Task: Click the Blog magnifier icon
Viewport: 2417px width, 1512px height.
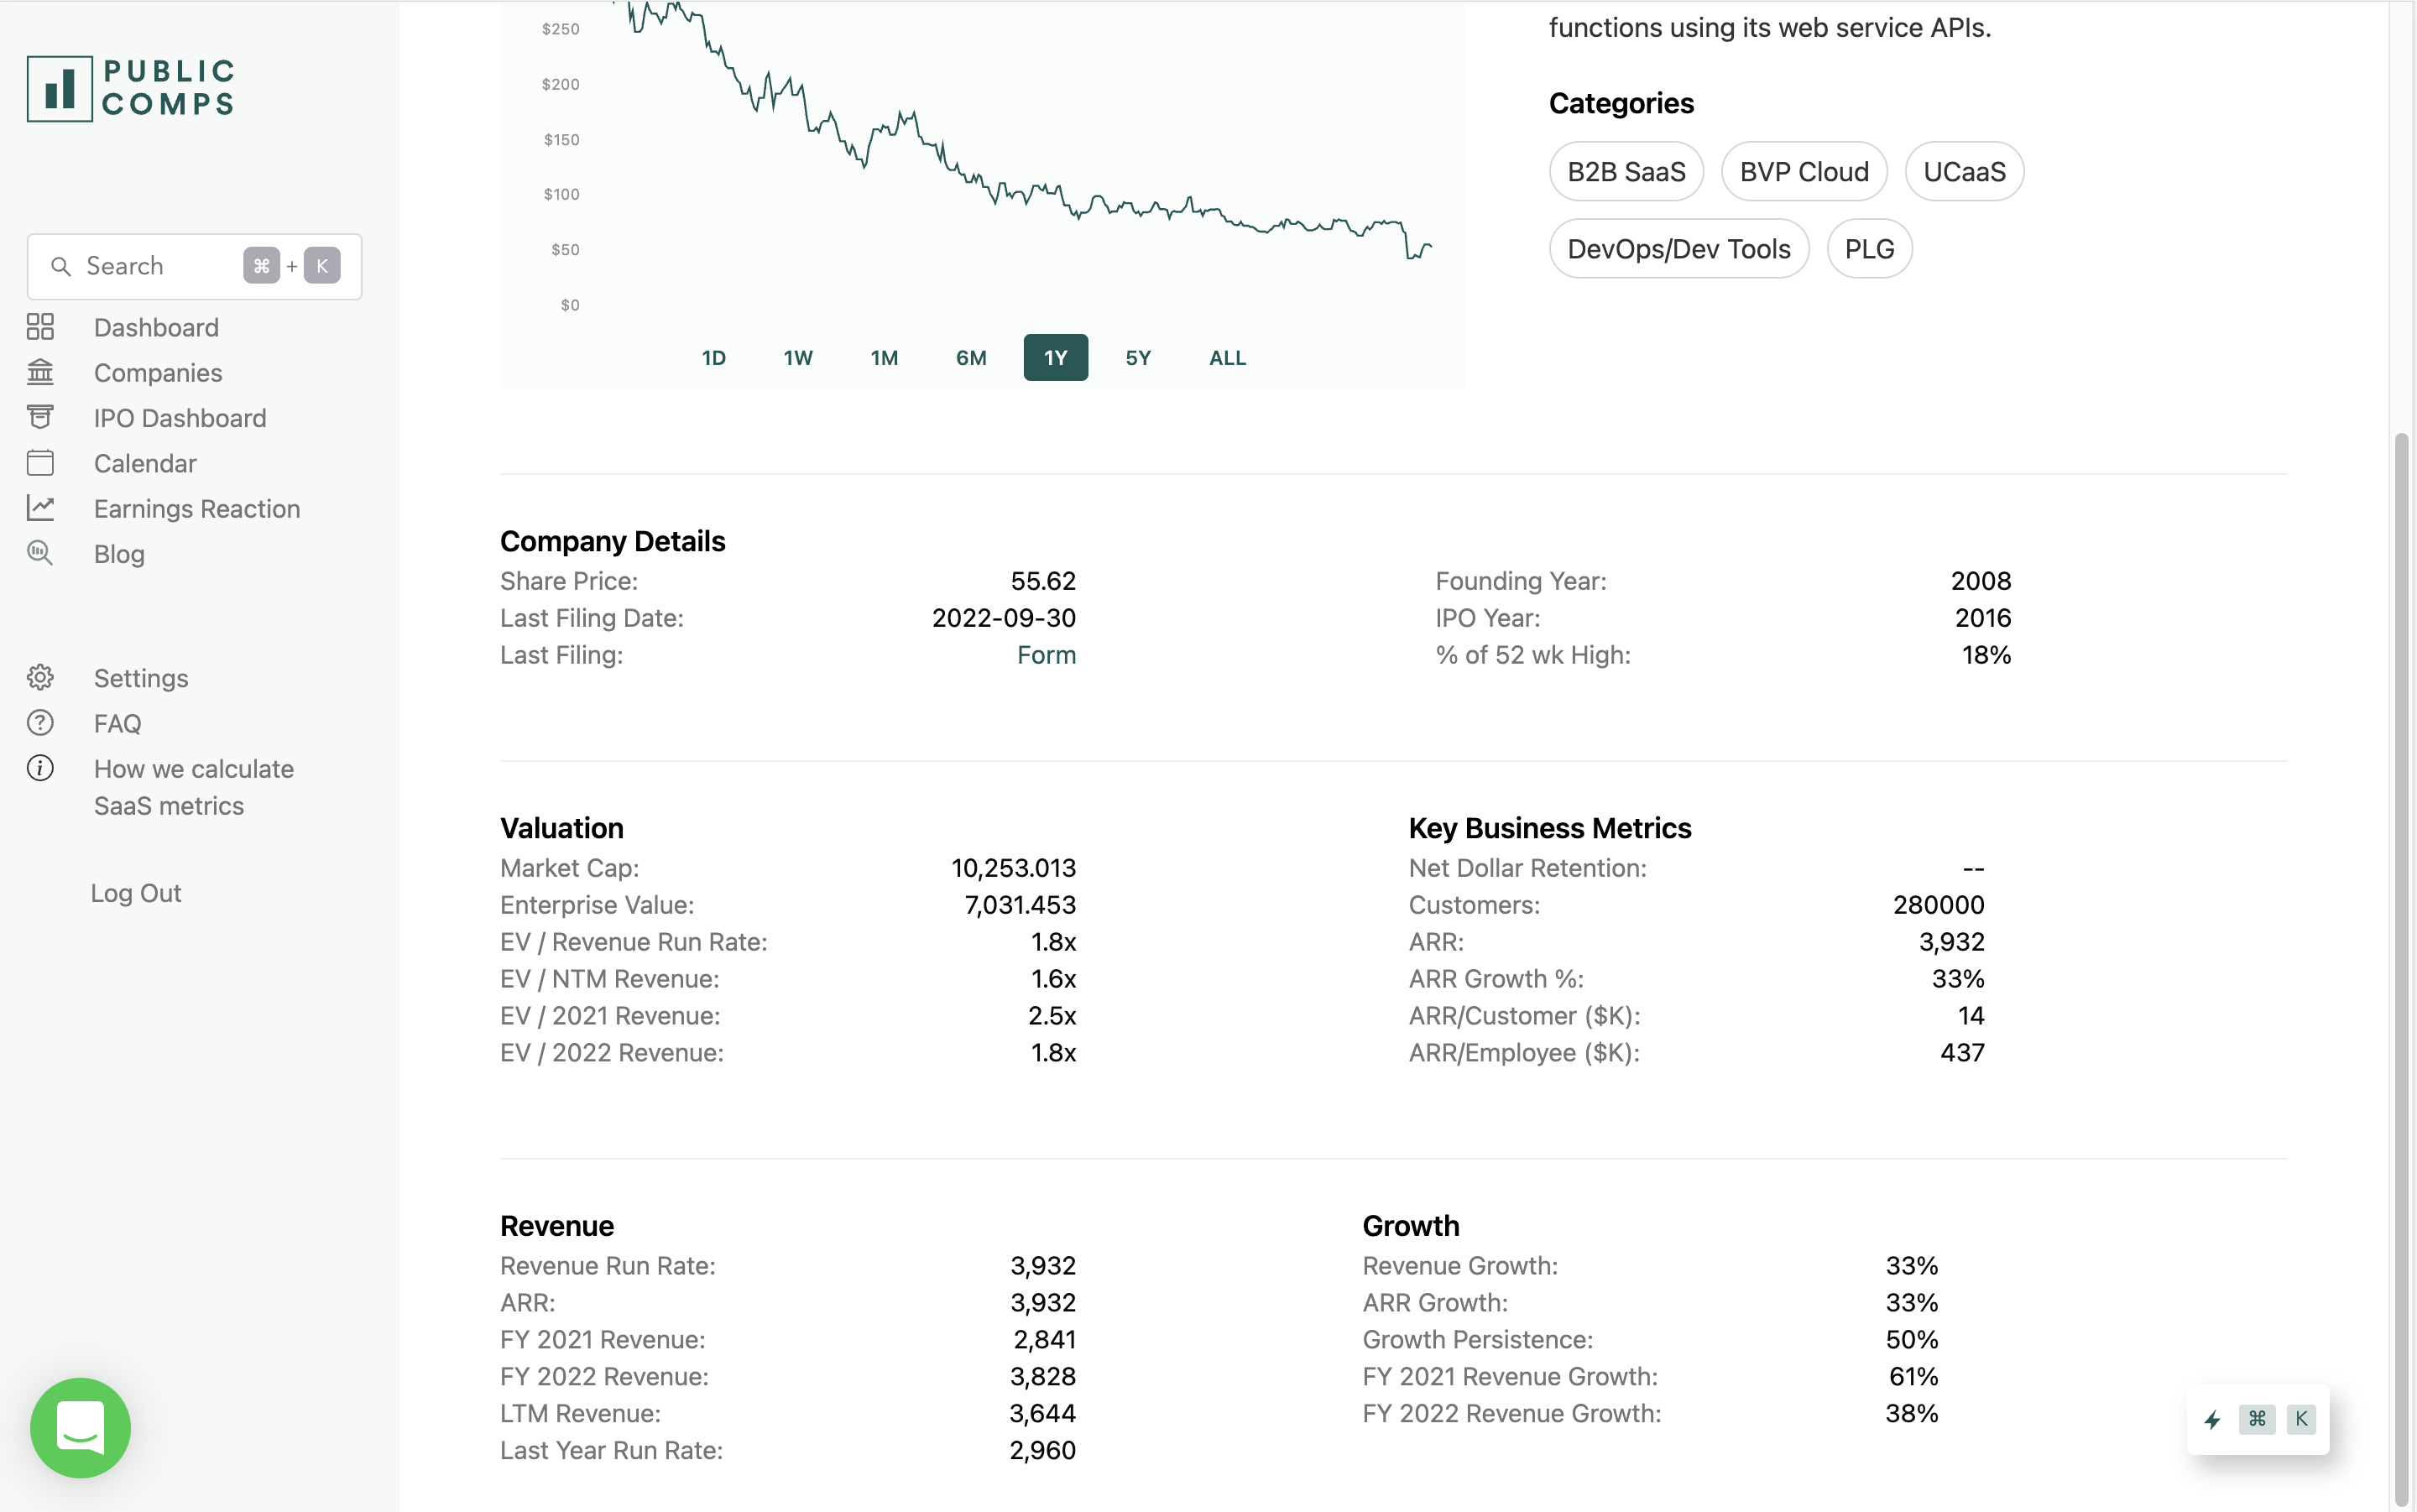Action: coord(40,553)
